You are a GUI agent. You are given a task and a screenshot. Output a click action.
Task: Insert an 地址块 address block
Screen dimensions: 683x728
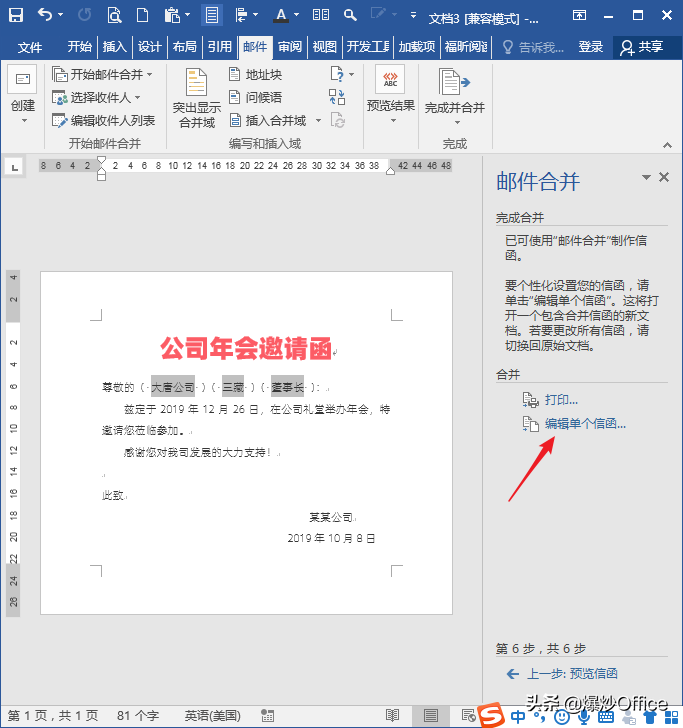coord(255,74)
